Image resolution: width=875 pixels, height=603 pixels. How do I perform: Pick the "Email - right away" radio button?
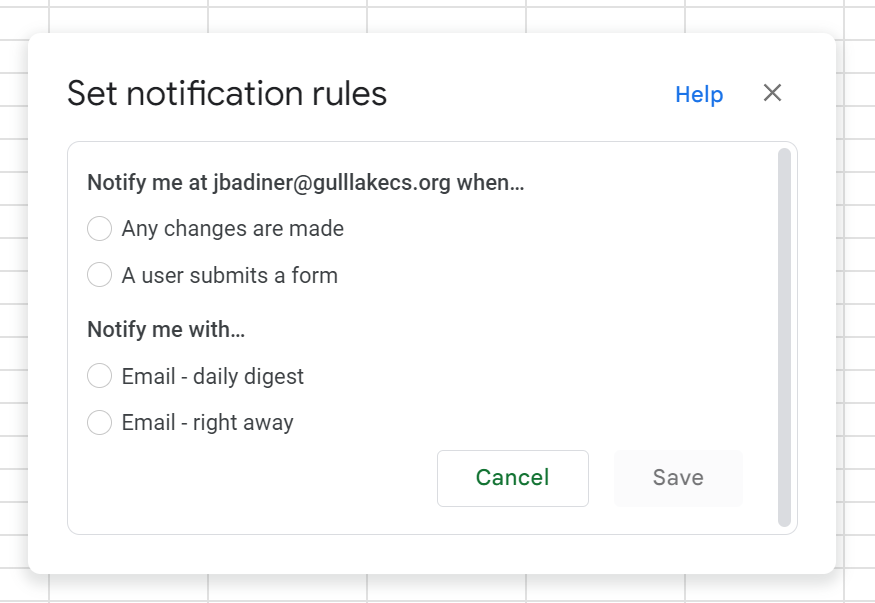[99, 422]
